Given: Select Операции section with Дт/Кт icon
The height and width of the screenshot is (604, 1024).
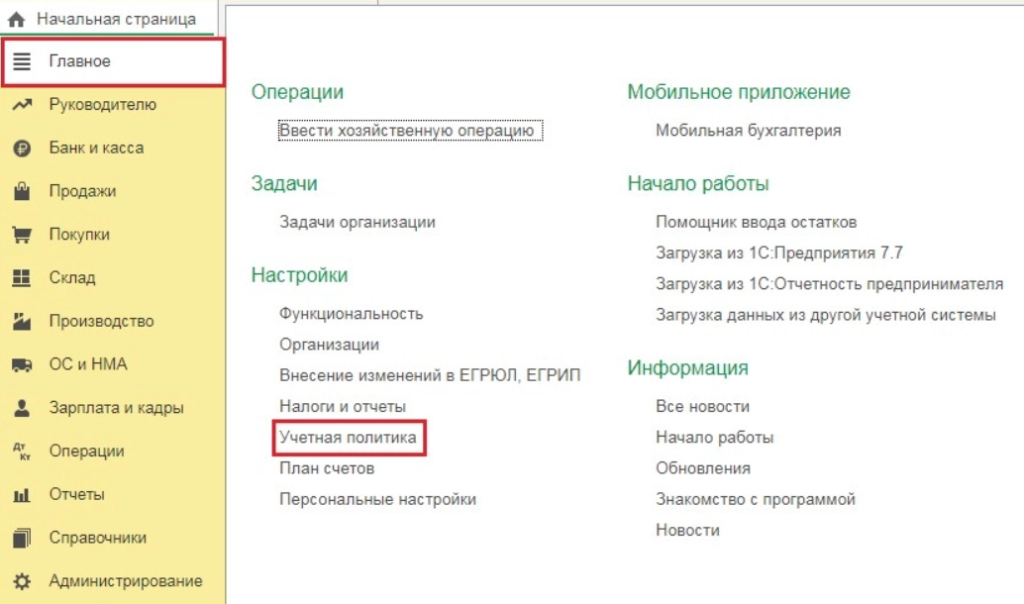Looking at the screenshot, I should coord(86,451).
